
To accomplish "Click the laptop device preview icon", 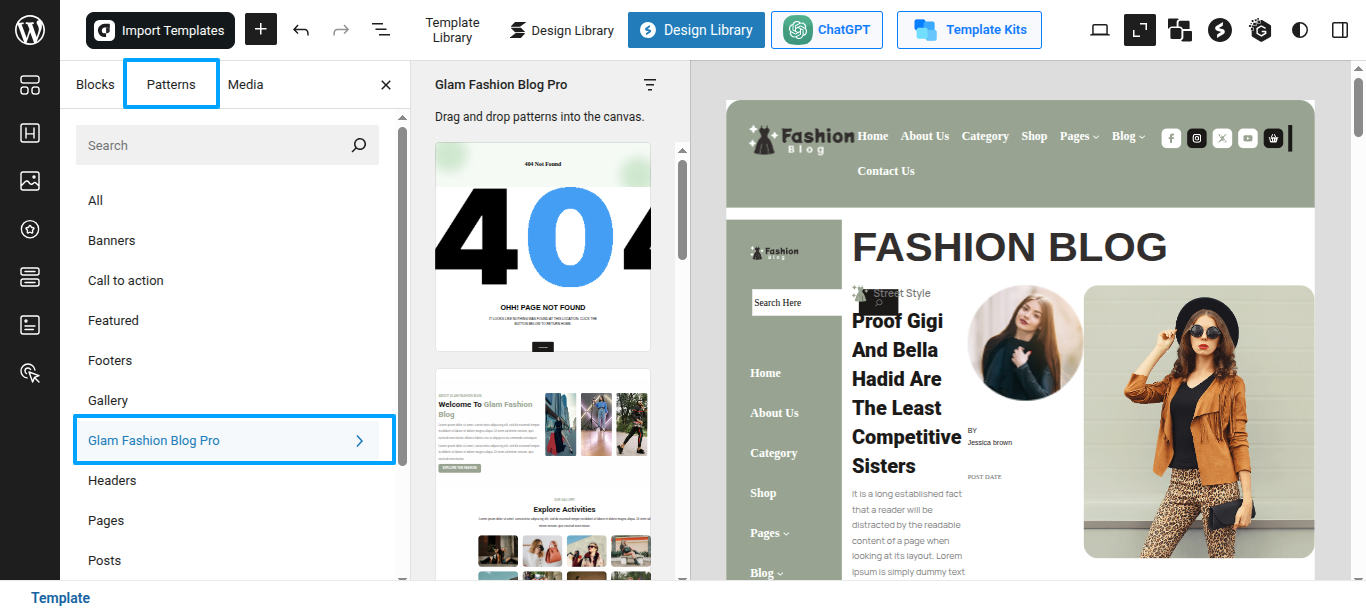I will click(x=1100, y=30).
